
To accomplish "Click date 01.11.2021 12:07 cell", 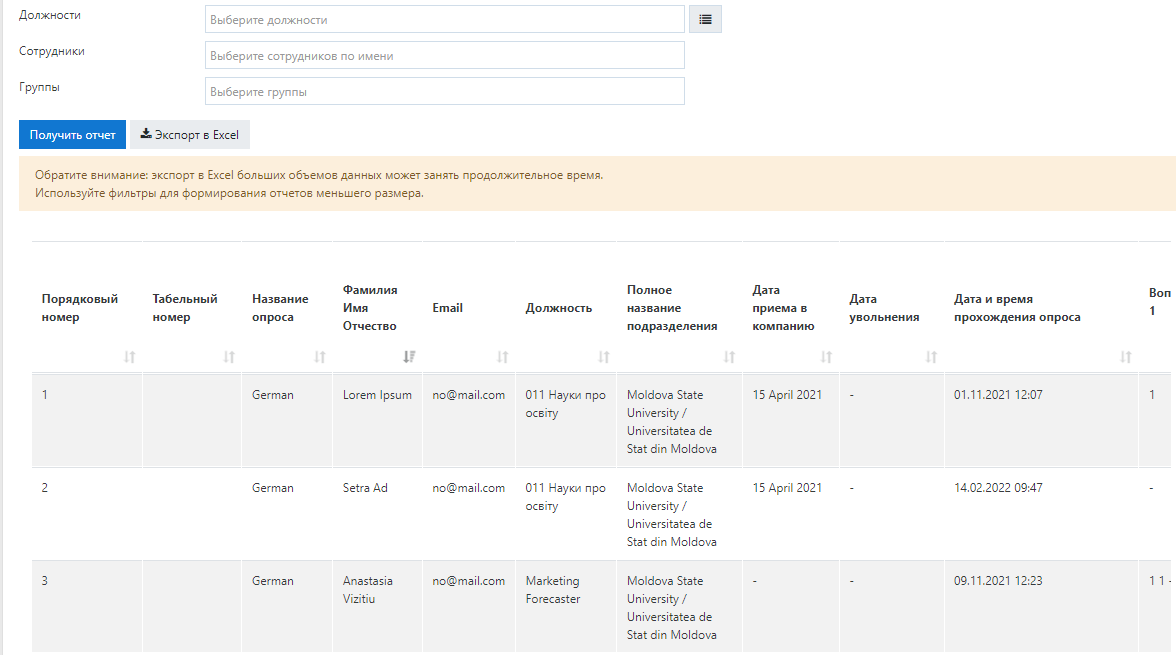I will (x=998, y=395).
